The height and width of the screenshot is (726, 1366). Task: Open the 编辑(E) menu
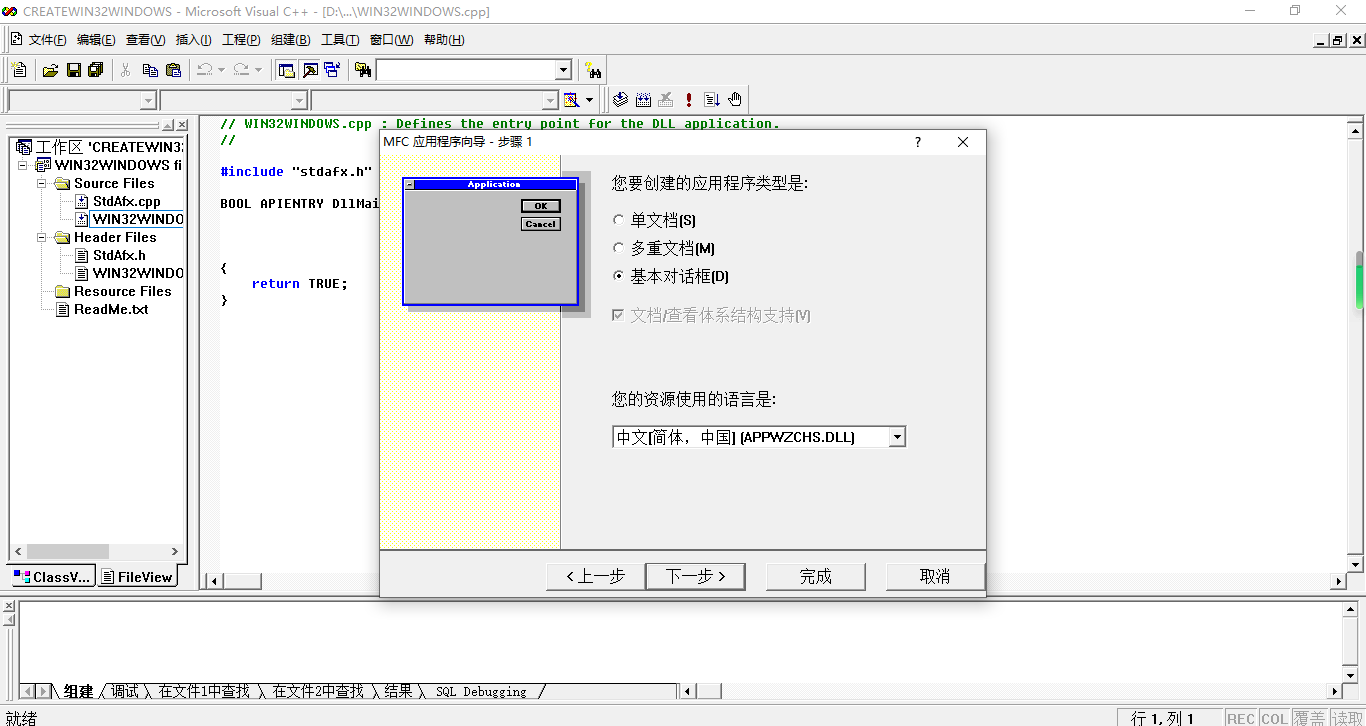(x=96, y=40)
